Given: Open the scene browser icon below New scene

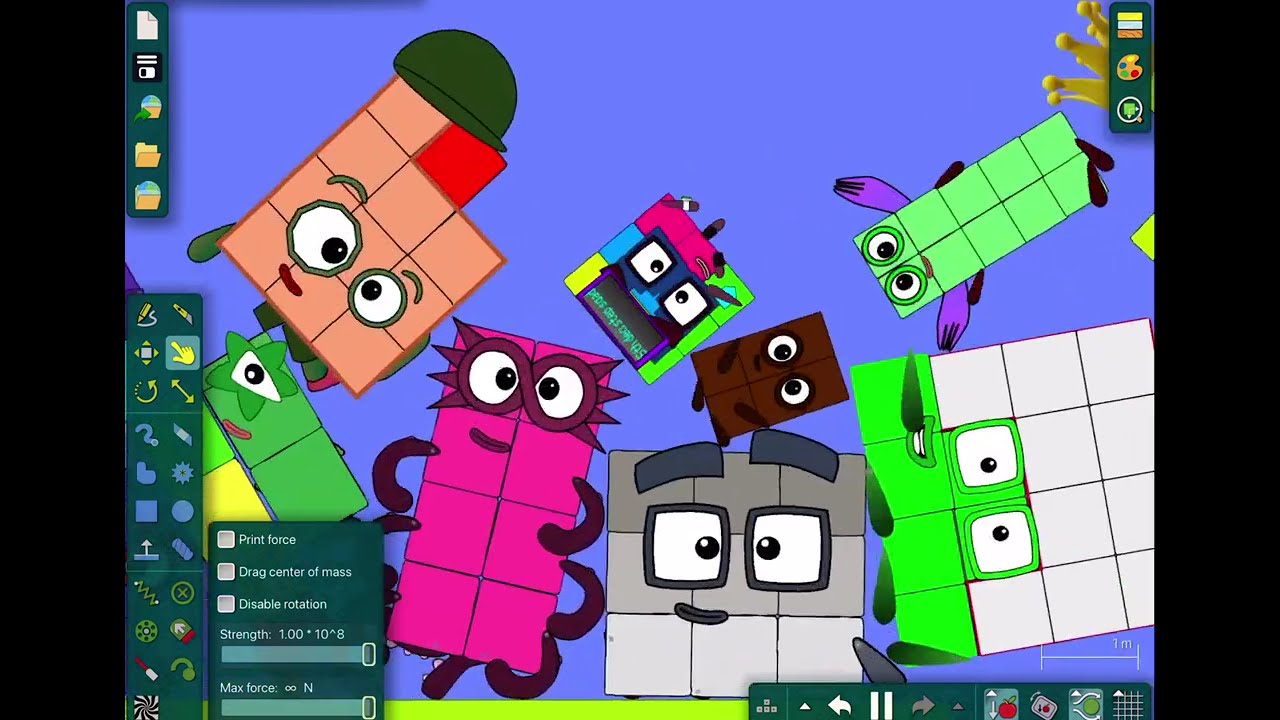Looking at the screenshot, I should coord(147,68).
